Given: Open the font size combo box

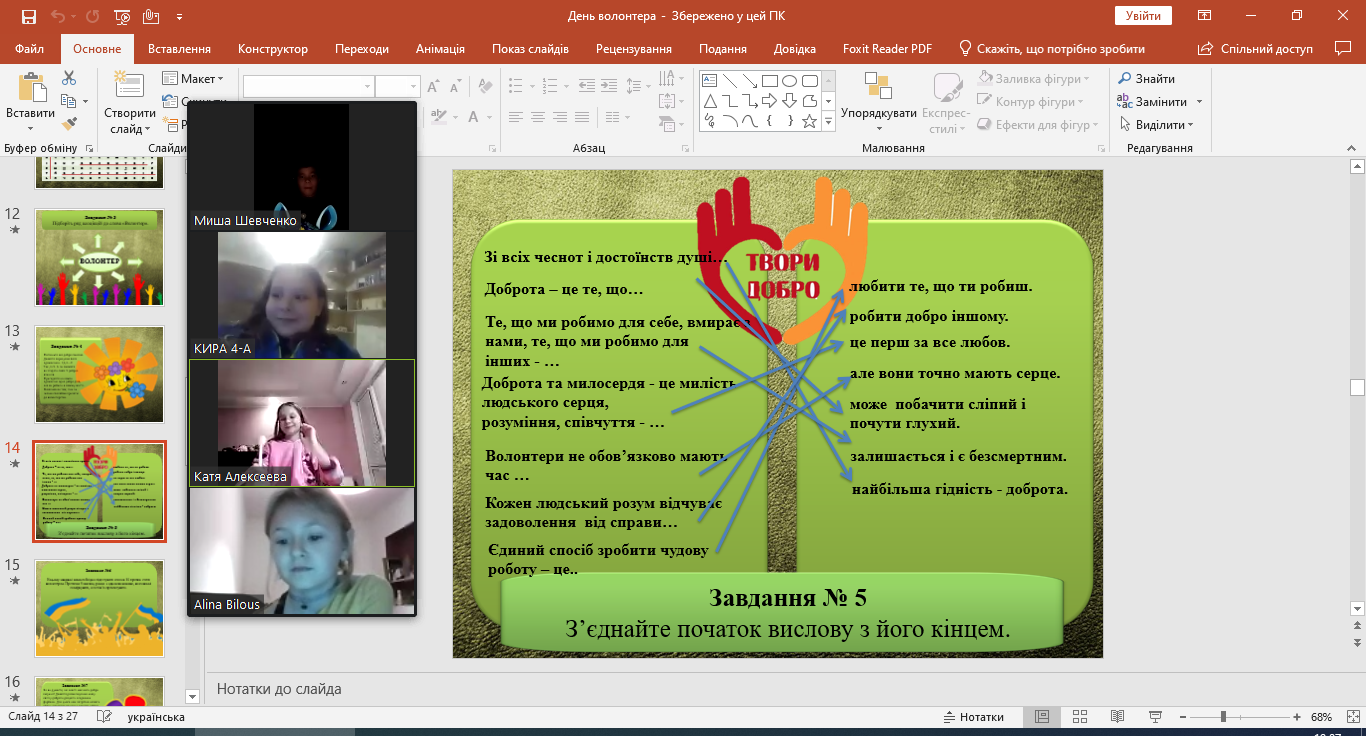Looking at the screenshot, I should tap(398, 87).
